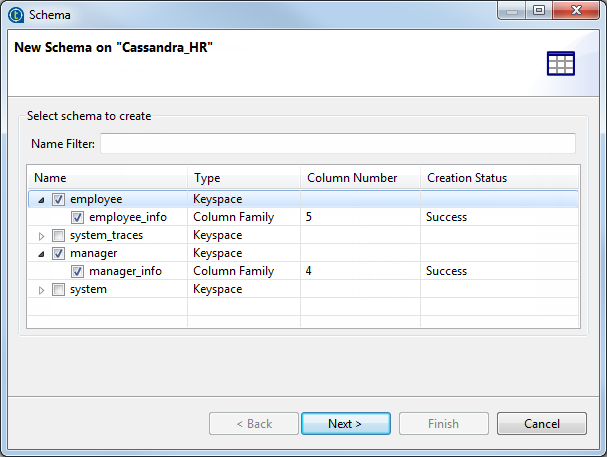
Task: Expand the system_traces keyspace node
Action: click(41, 235)
